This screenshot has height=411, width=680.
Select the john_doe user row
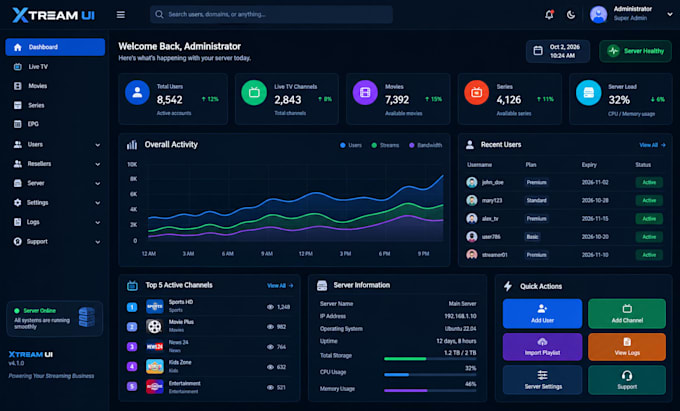click(565, 183)
